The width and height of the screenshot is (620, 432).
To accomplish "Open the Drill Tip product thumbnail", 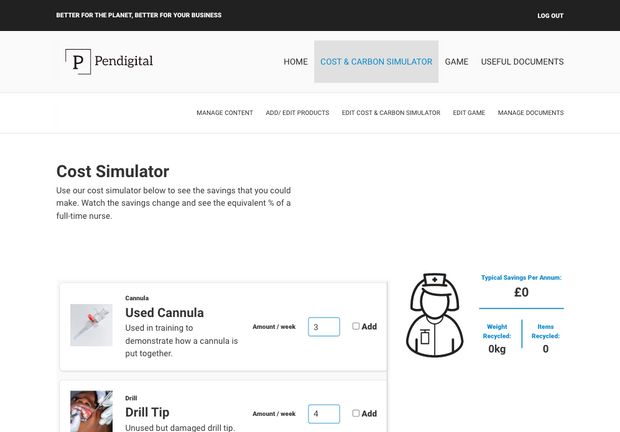I will pyautogui.click(x=91, y=410).
